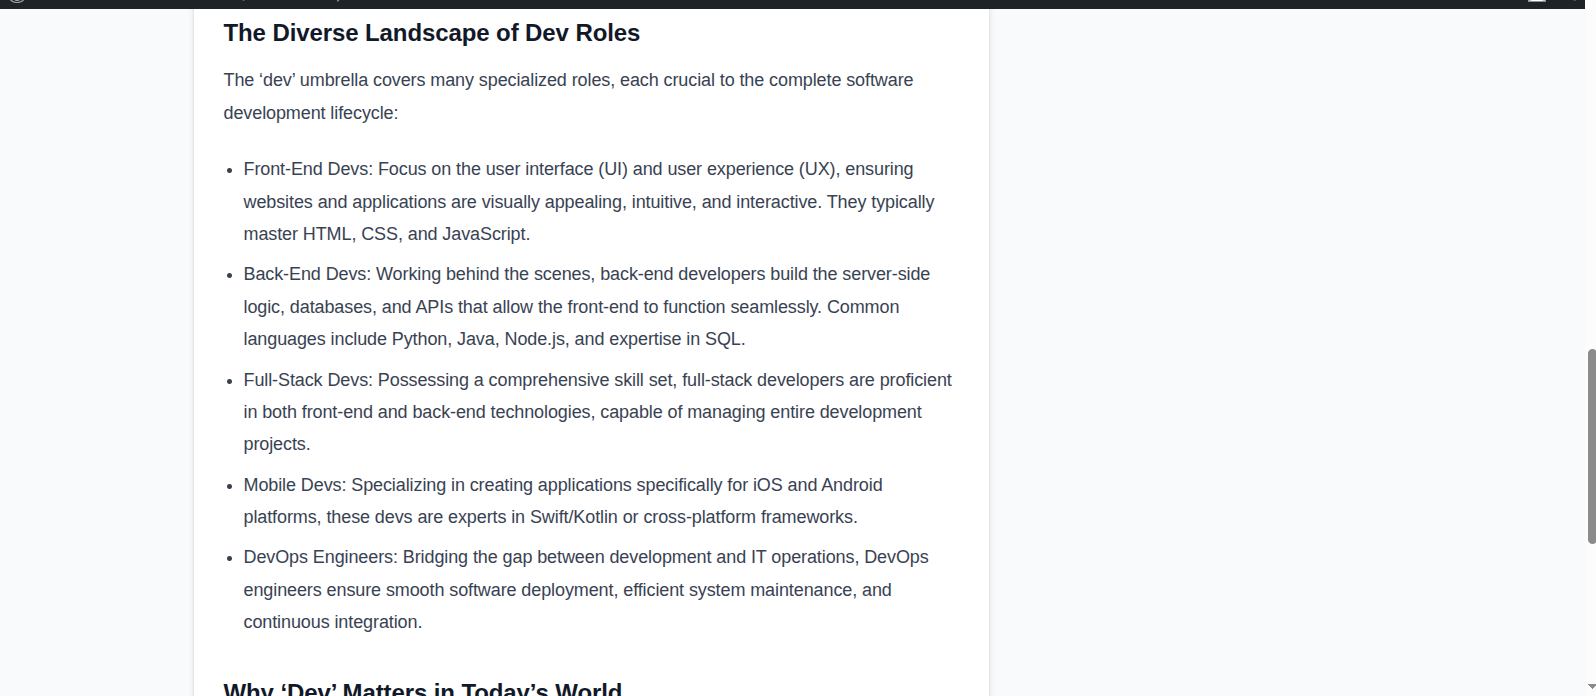This screenshot has height=696, width=1596.
Task: Click the text "Full-Stack Devs" list item
Action: (306, 380)
